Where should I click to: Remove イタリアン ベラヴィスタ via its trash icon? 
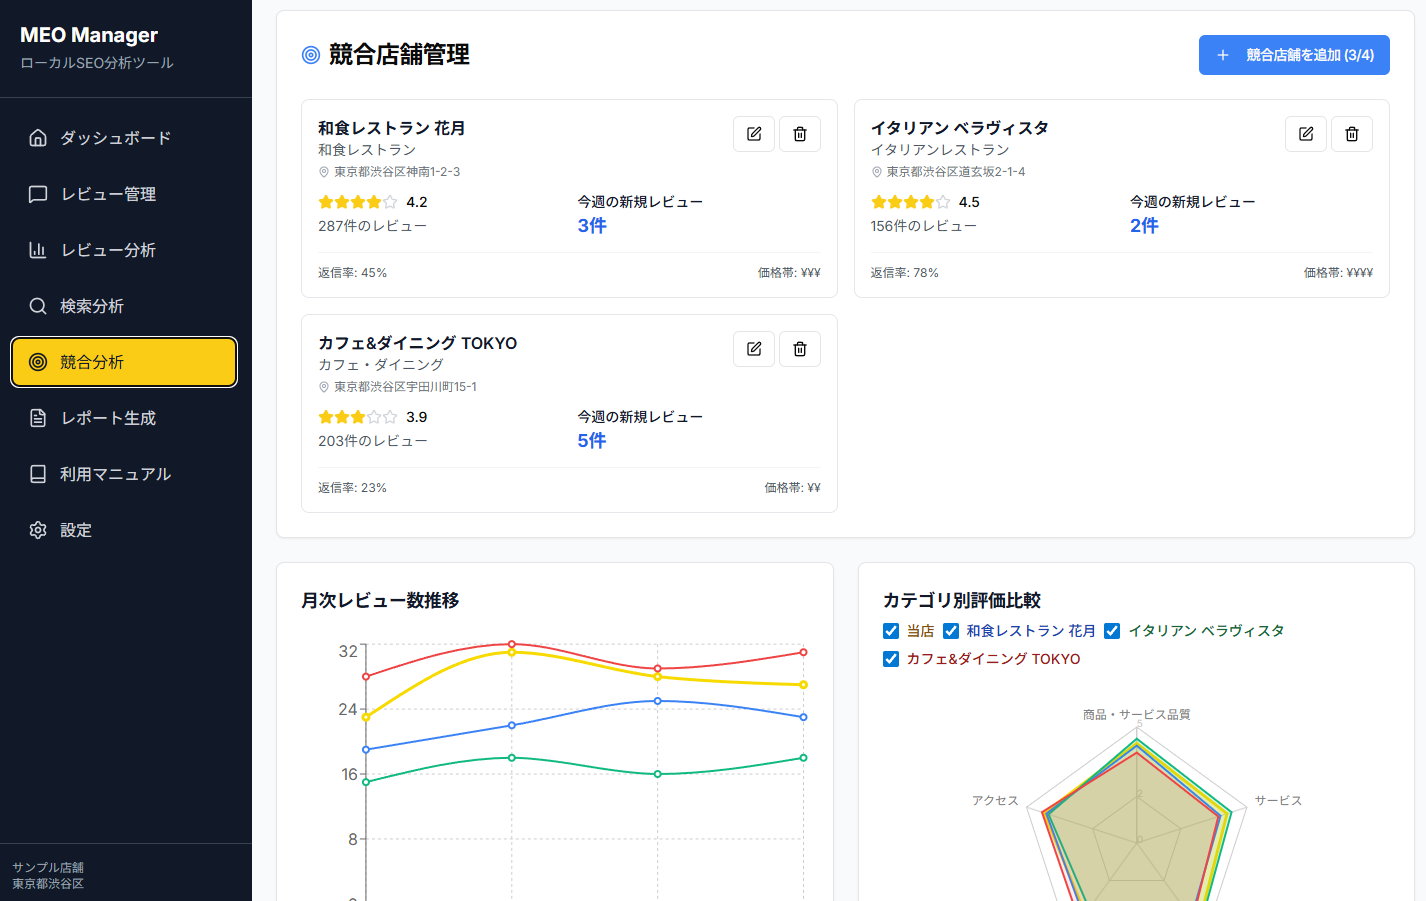tap(1351, 133)
